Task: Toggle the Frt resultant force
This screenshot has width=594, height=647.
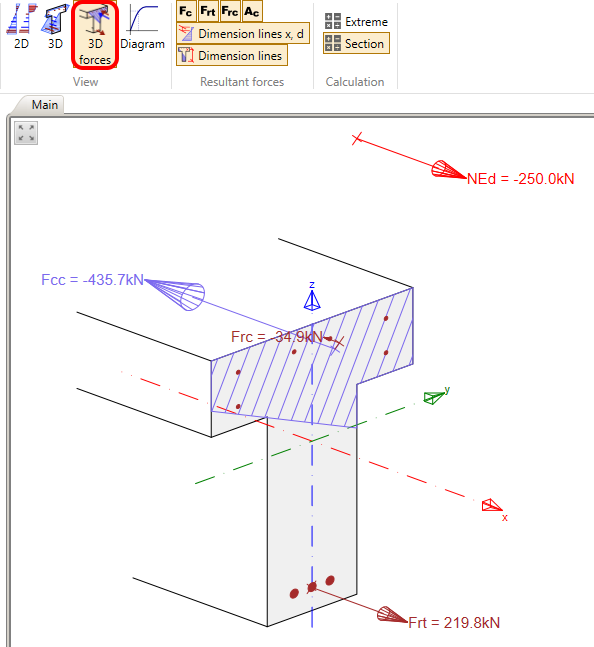Action: (x=207, y=12)
